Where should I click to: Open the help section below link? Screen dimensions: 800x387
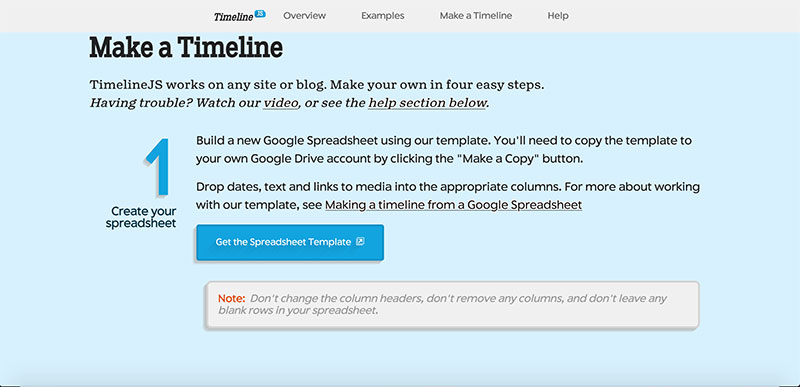(427, 103)
